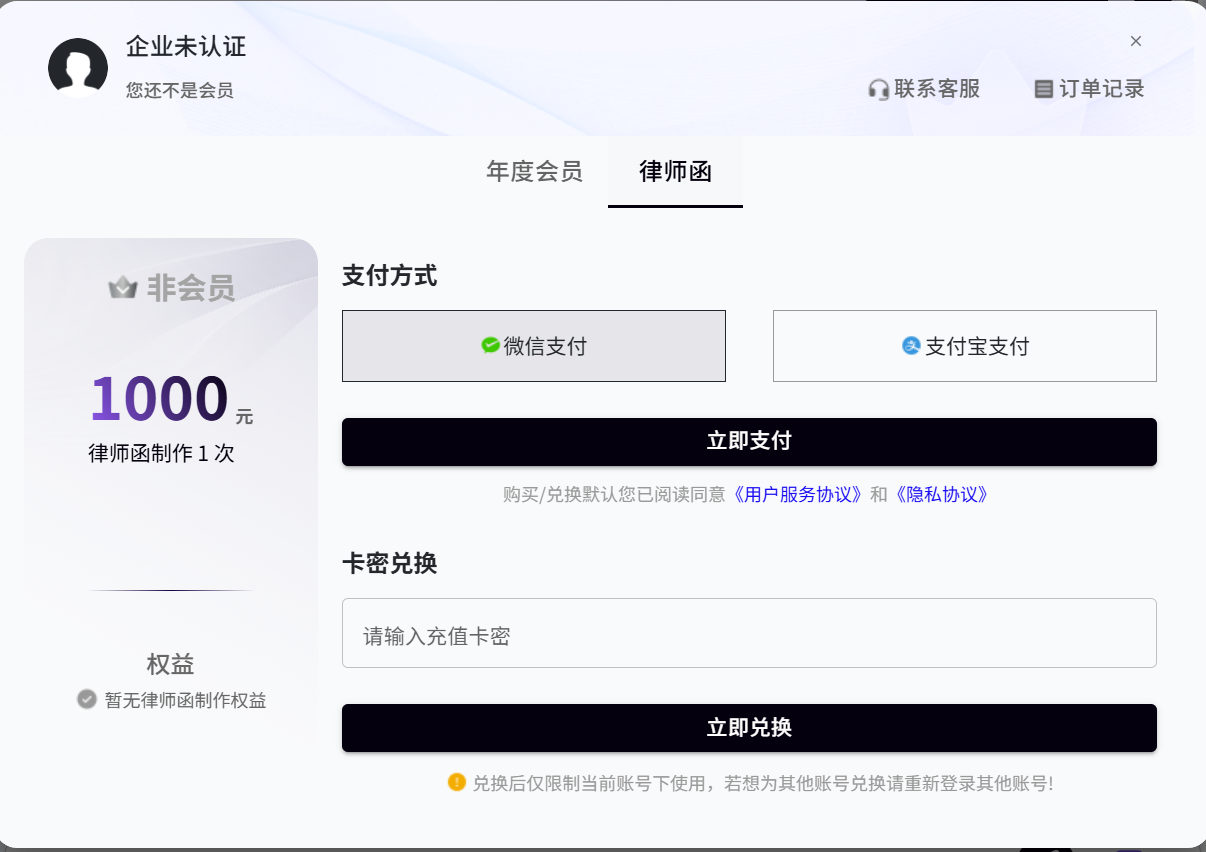
Task: Open the 《隐私协议》 link
Action: [x=942, y=494]
